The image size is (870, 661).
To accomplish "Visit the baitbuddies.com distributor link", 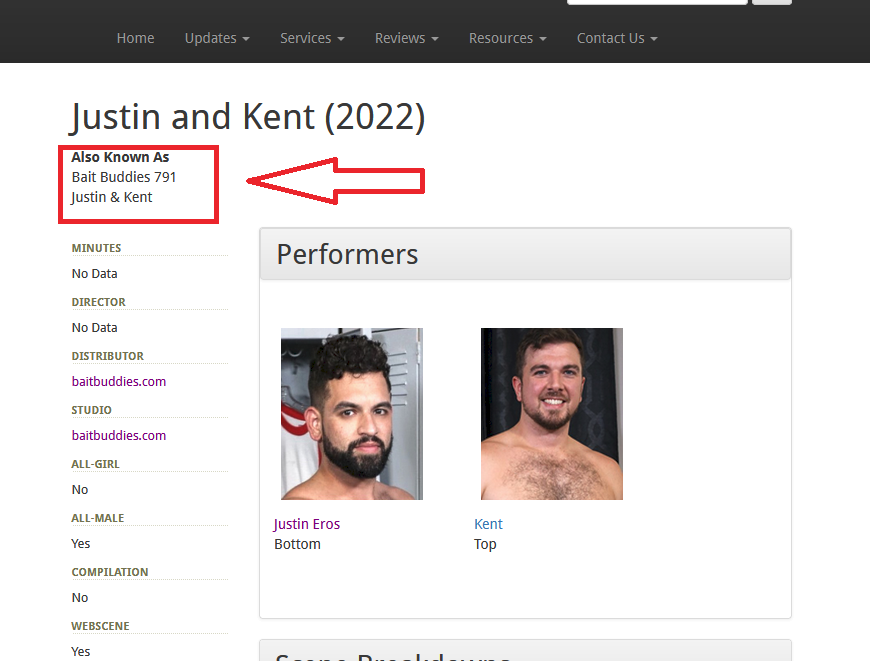I will coord(118,381).
